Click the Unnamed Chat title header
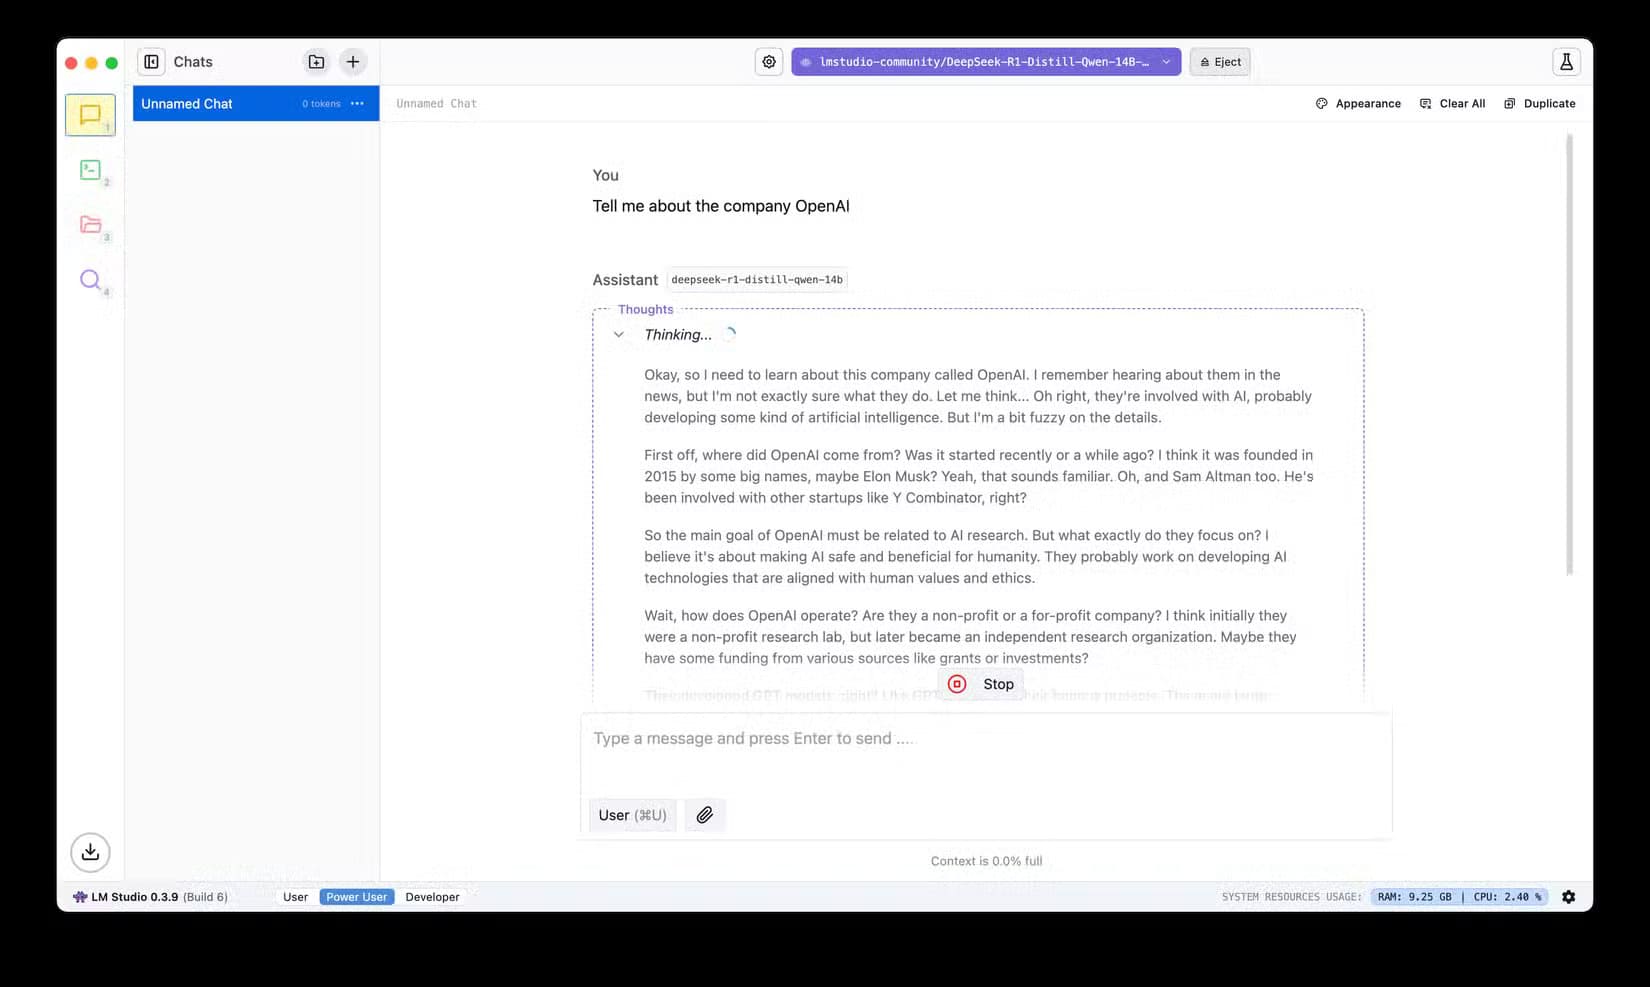Image resolution: width=1650 pixels, height=987 pixels. click(x=436, y=104)
